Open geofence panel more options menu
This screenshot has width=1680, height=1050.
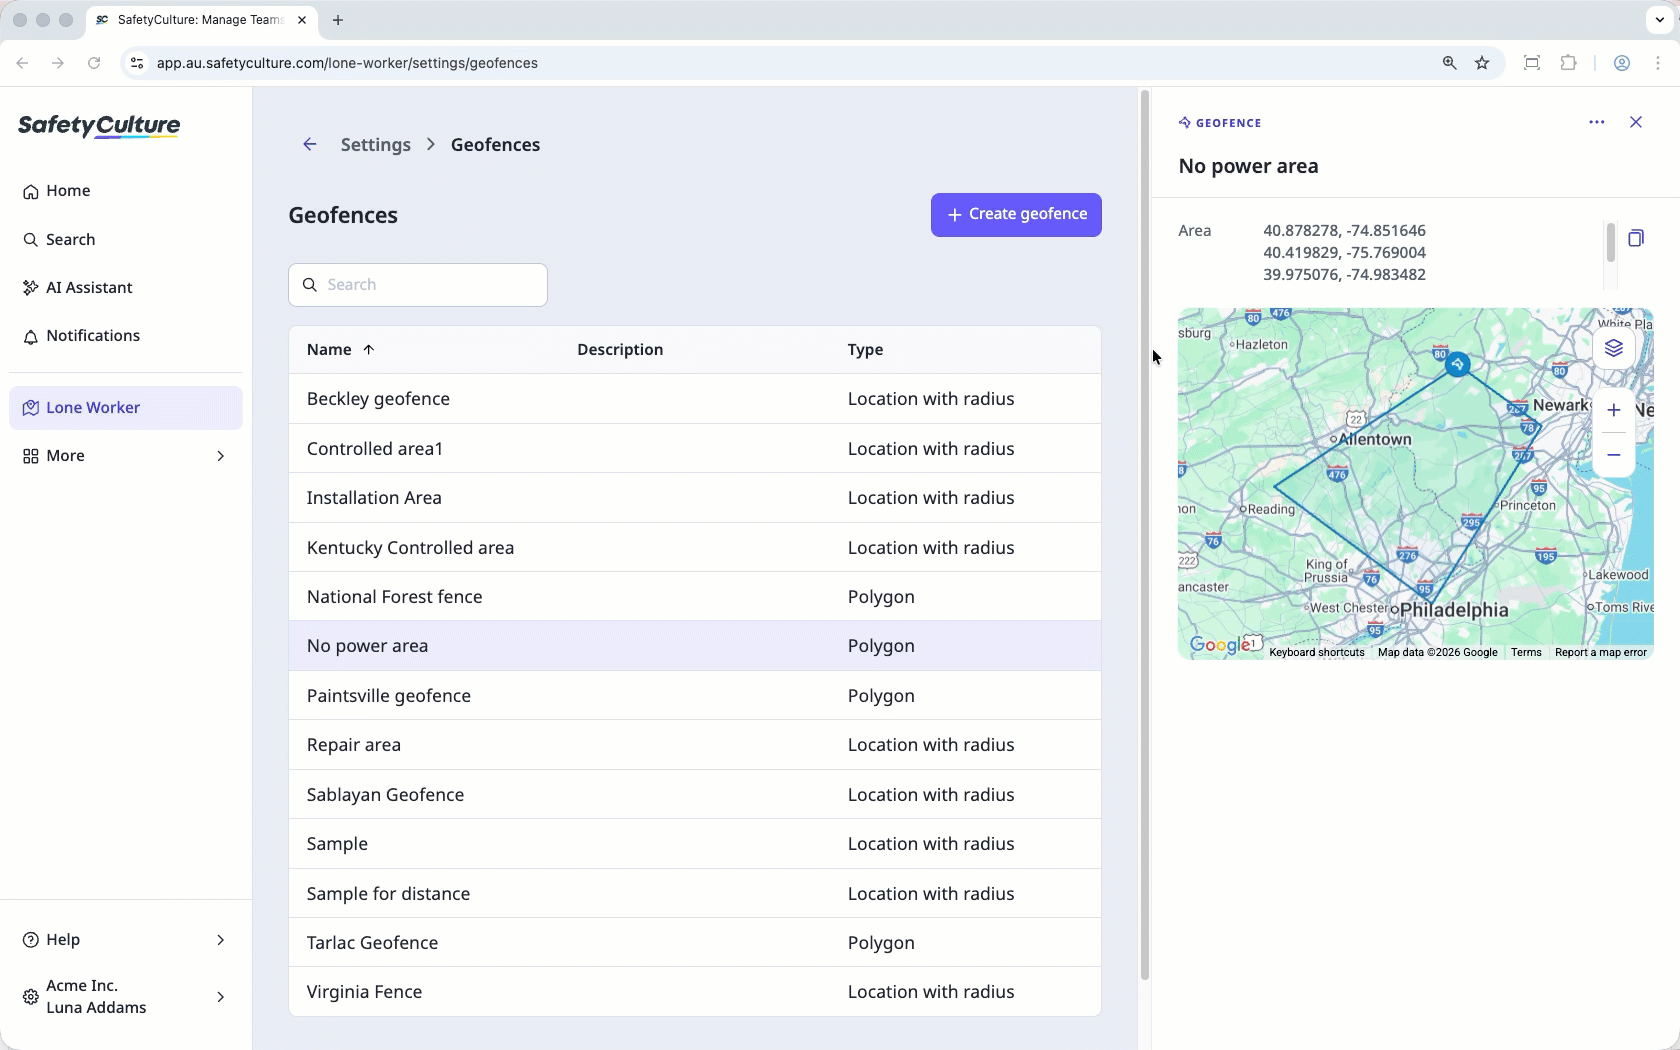pos(1597,122)
